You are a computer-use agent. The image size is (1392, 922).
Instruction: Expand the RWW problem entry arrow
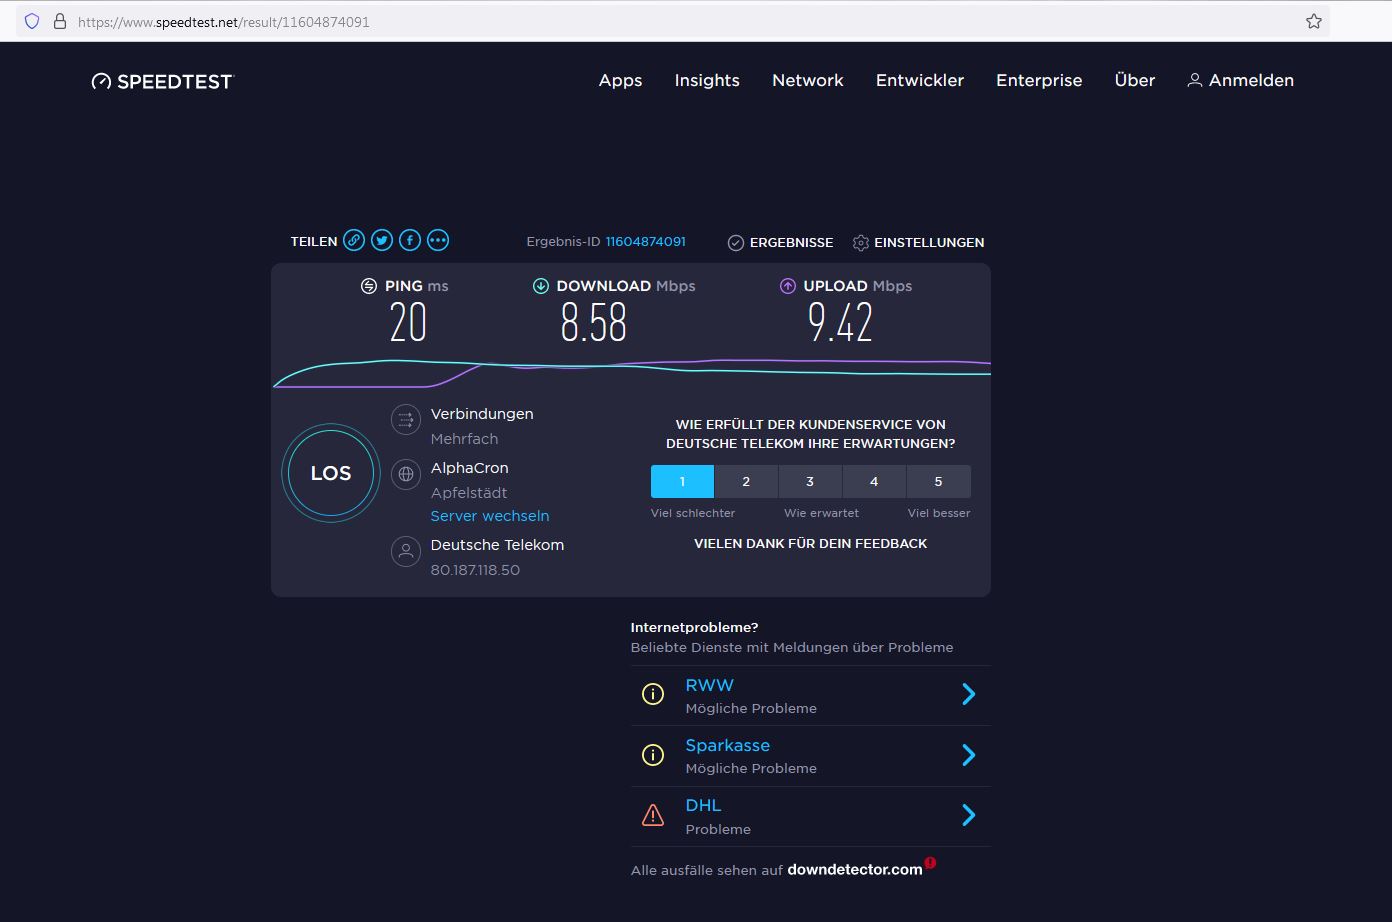click(968, 695)
